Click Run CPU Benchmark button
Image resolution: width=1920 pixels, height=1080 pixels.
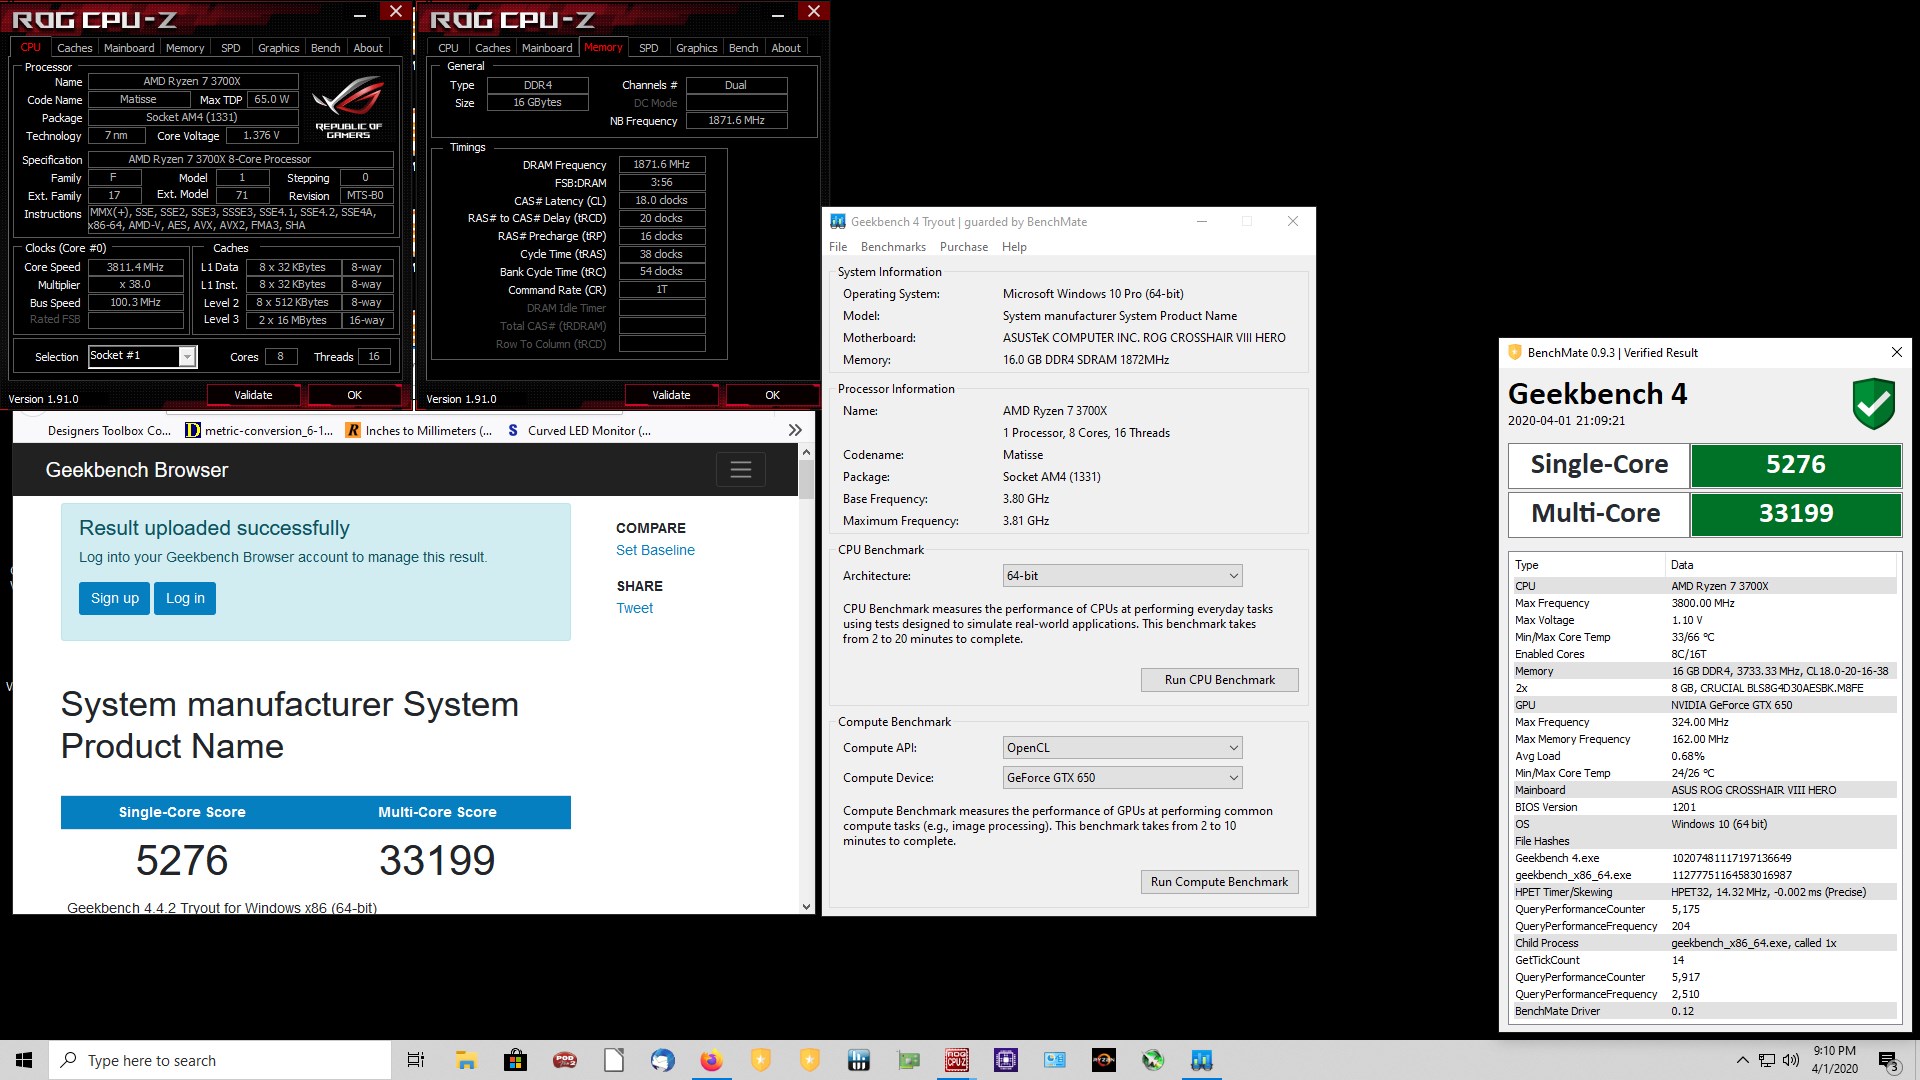coord(1220,680)
